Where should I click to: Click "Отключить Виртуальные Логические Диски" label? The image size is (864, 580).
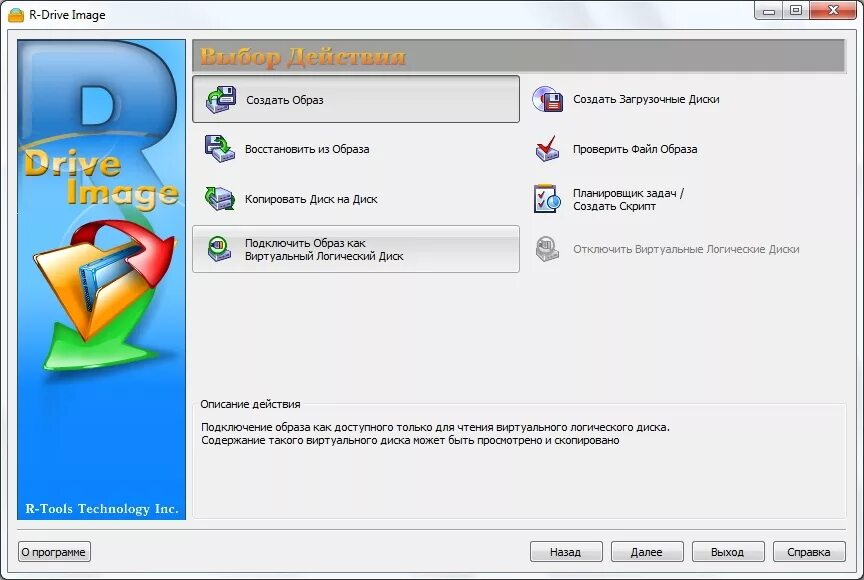686,250
